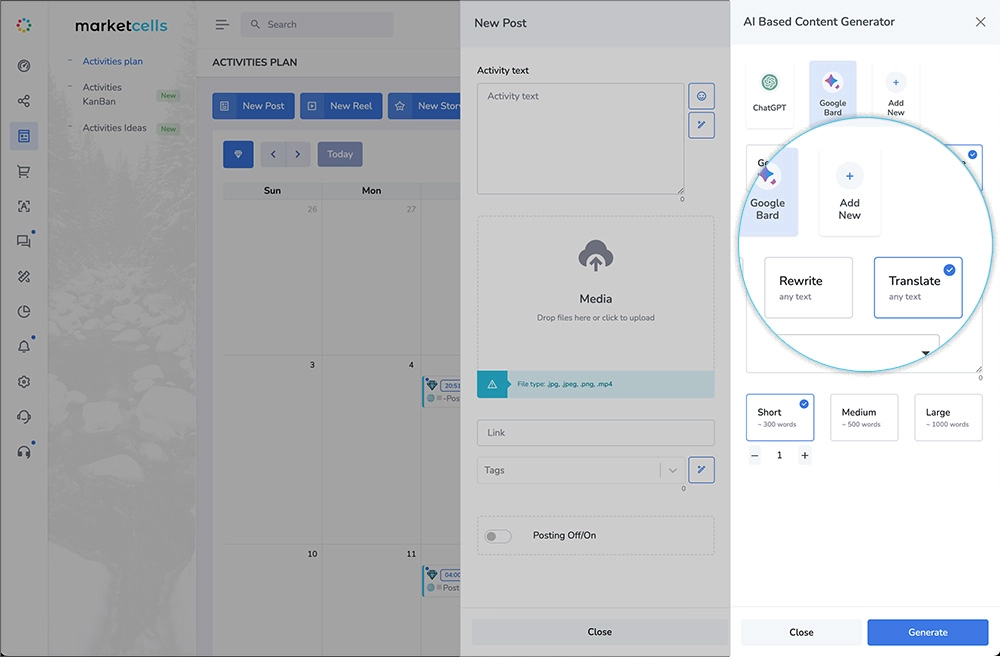The image size is (1000, 657).
Task: Click the pie chart analytics icon
Action: [24, 312]
